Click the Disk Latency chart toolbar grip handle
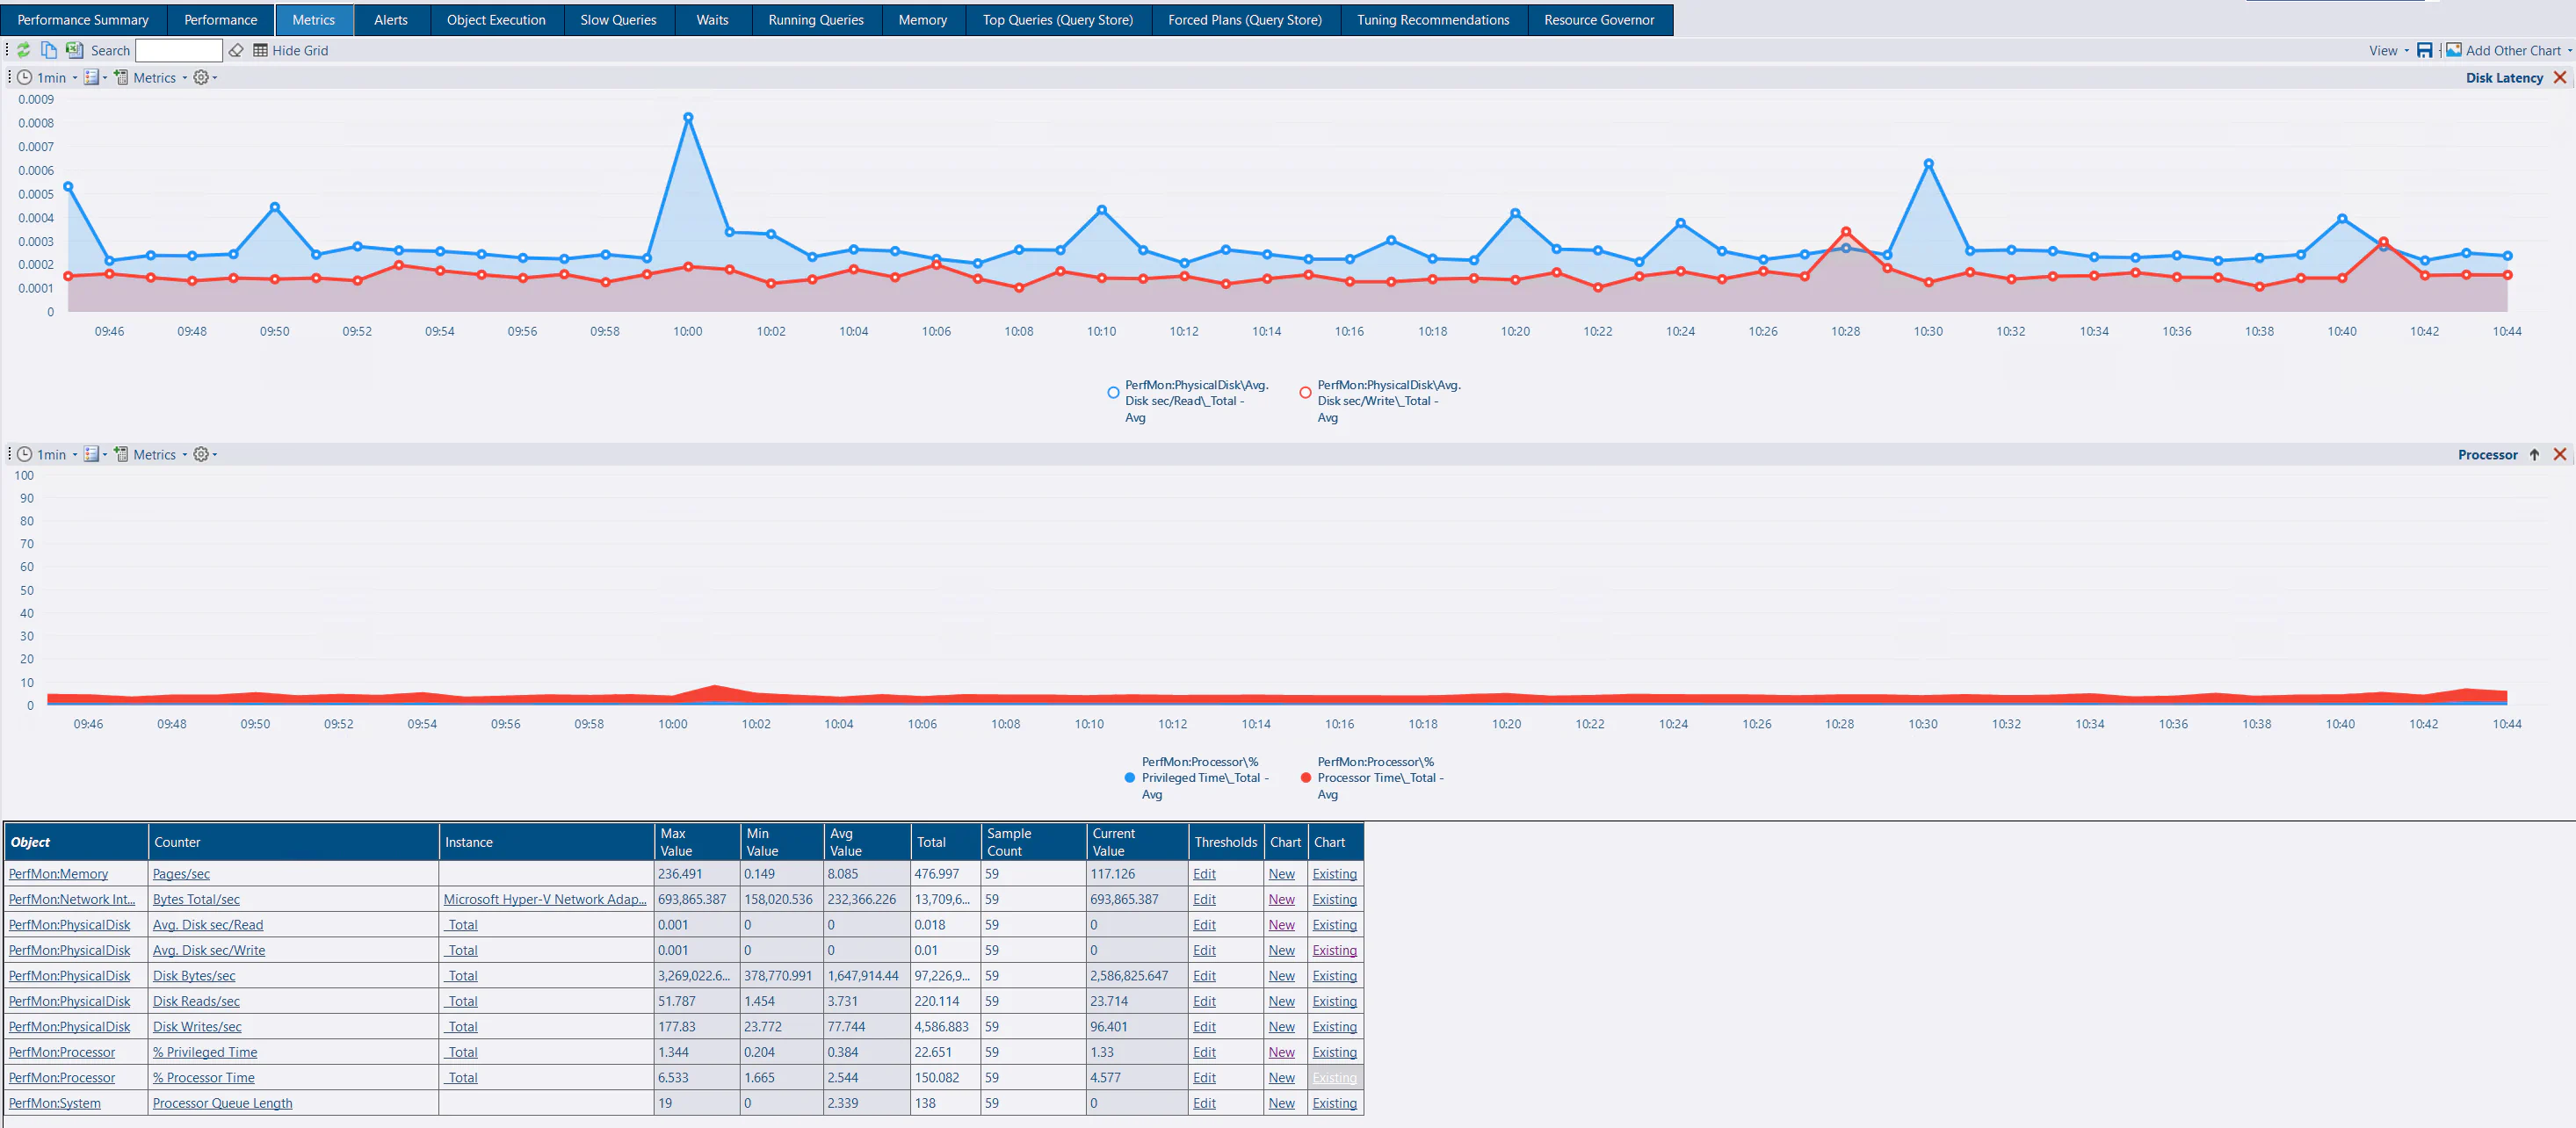Image resolution: width=2576 pixels, height=1128 pixels. click(9, 77)
